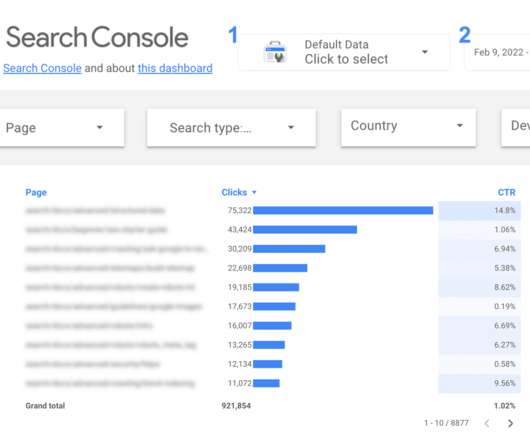Click the 921,854 grand total clicks
The image size is (530, 442).
(x=236, y=406)
